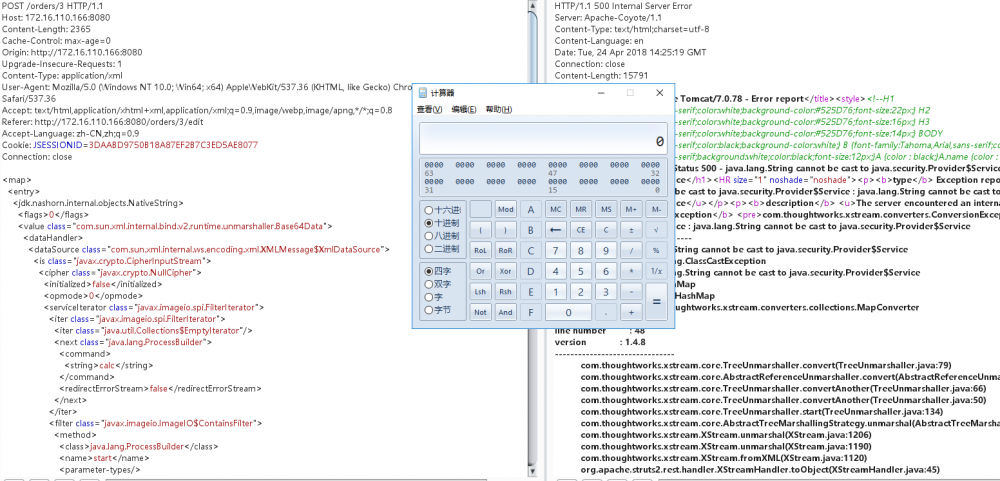The width and height of the screenshot is (1000, 481).
Task: Click the square root key
Action: point(656,230)
